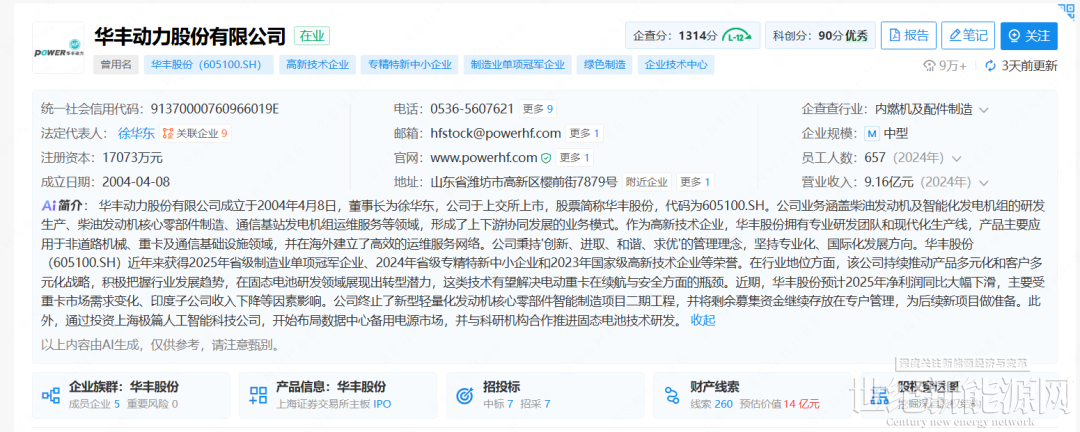This screenshot has width=1080, height=432.
Task: Select the 绿色制造 tag
Action: coord(604,65)
